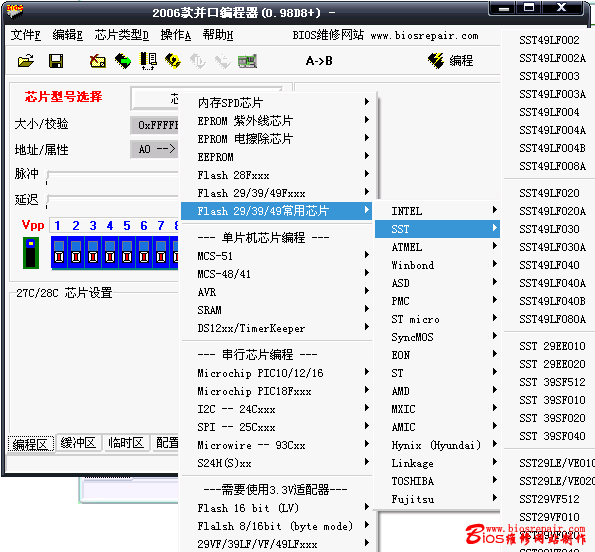The image size is (595, 552).
Task: Click the chip verify toolbar icon
Action: pyautogui.click(x=148, y=61)
